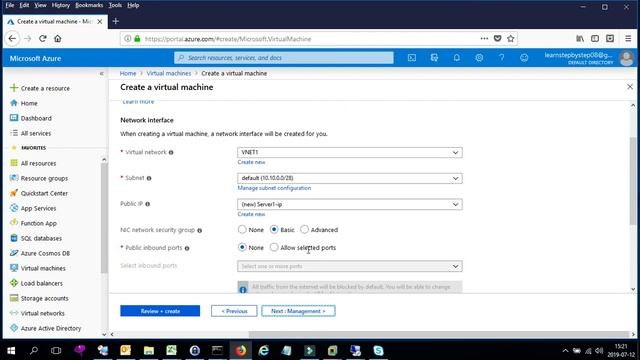Click Create new under Virtual network
This screenshot has height=360, width=640.
click(251, 162)
